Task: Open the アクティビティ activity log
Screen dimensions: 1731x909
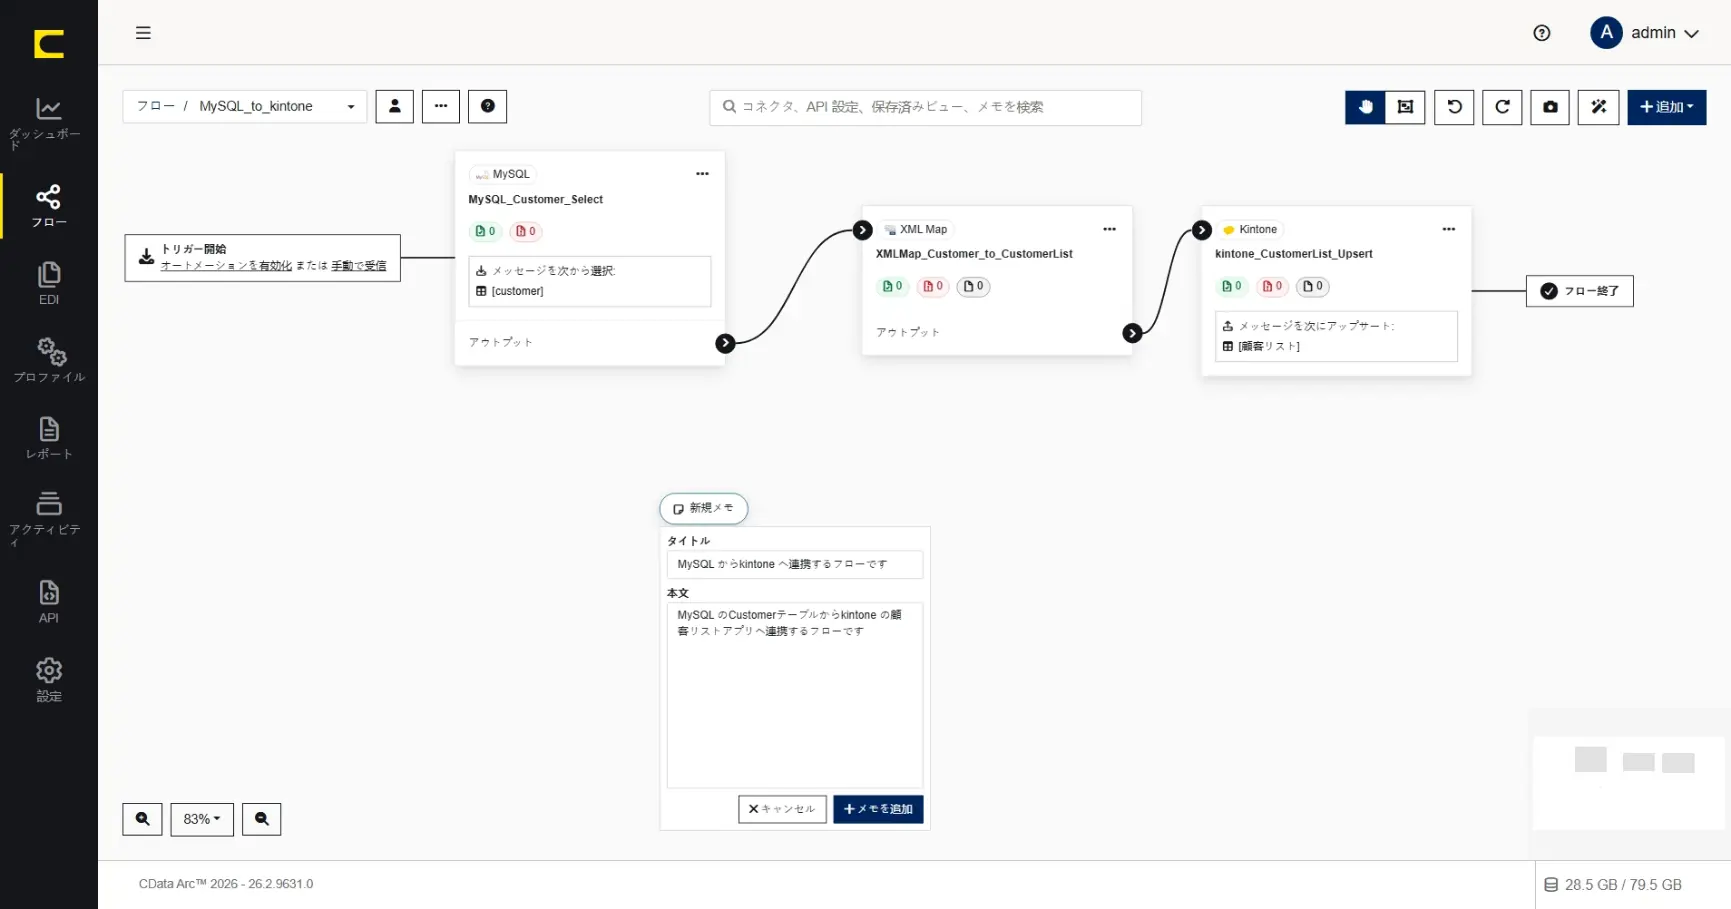Action: coord(48,519)
